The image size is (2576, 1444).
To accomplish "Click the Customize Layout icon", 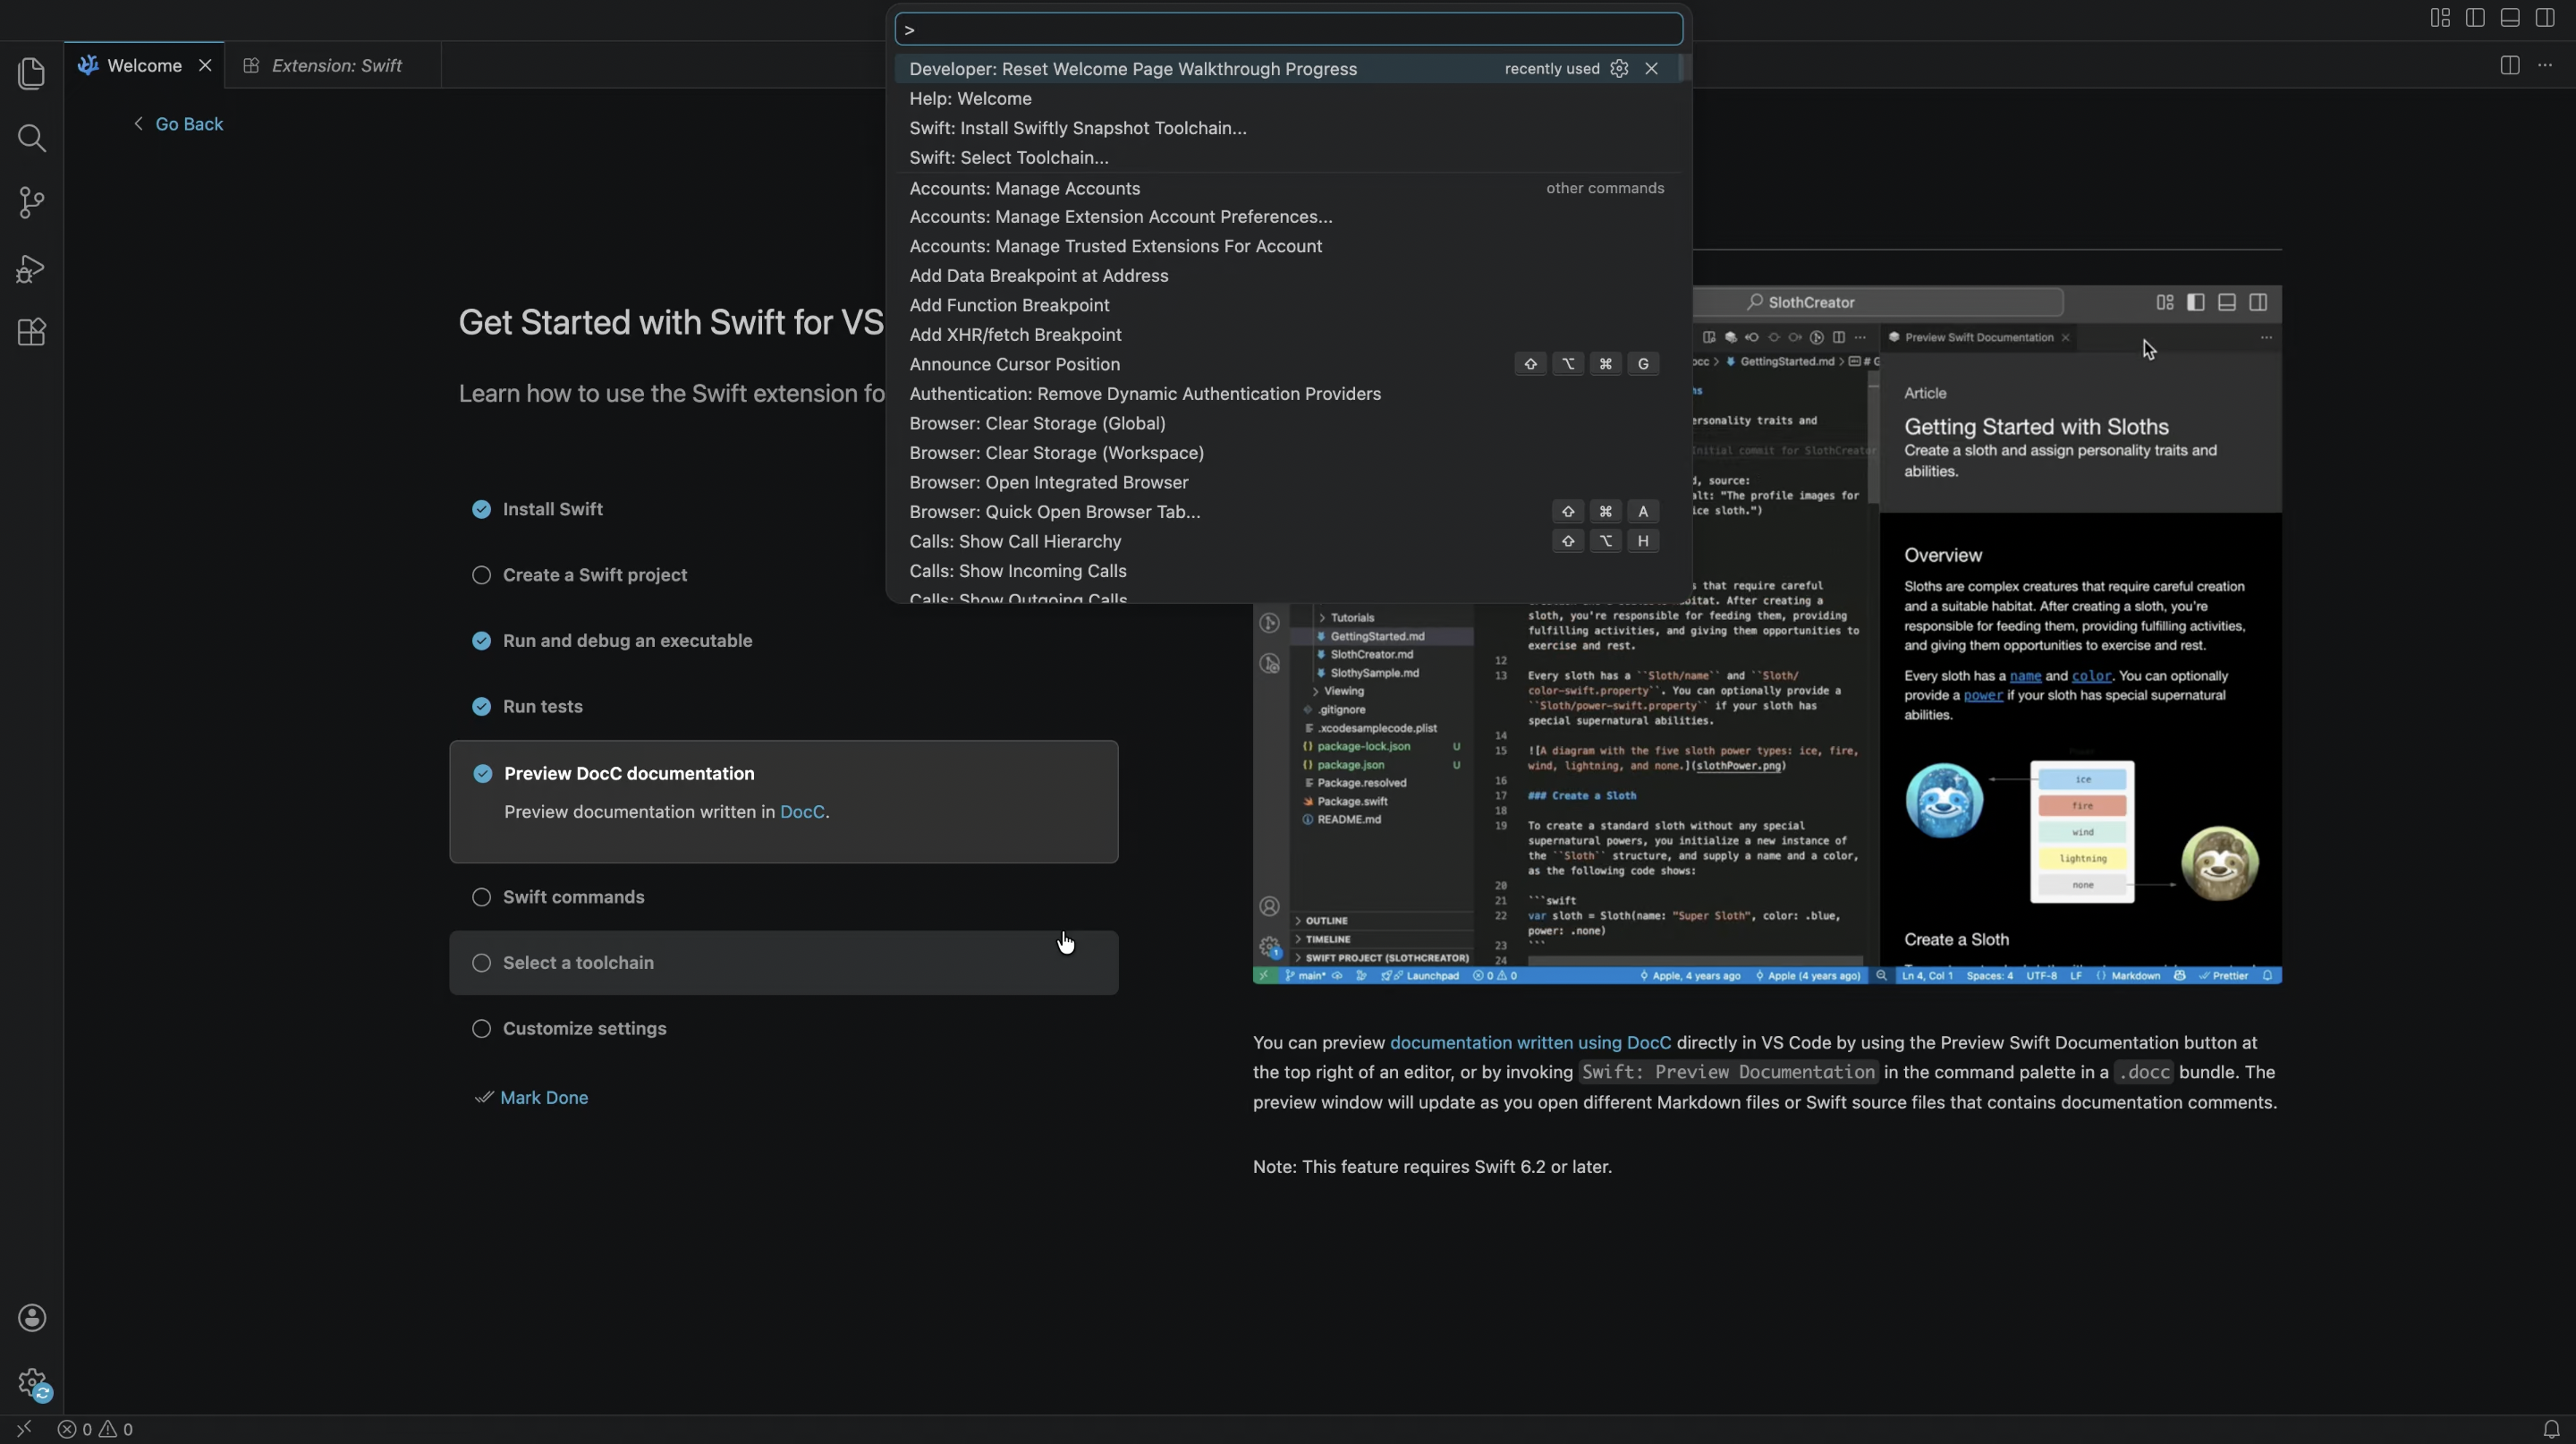I will (x=2440, y=18).
